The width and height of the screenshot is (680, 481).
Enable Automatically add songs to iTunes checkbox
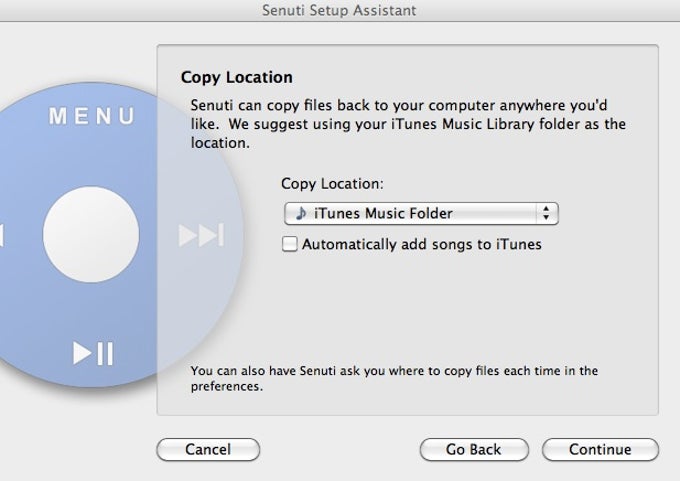pyautogui.click(x=290, y=244)
